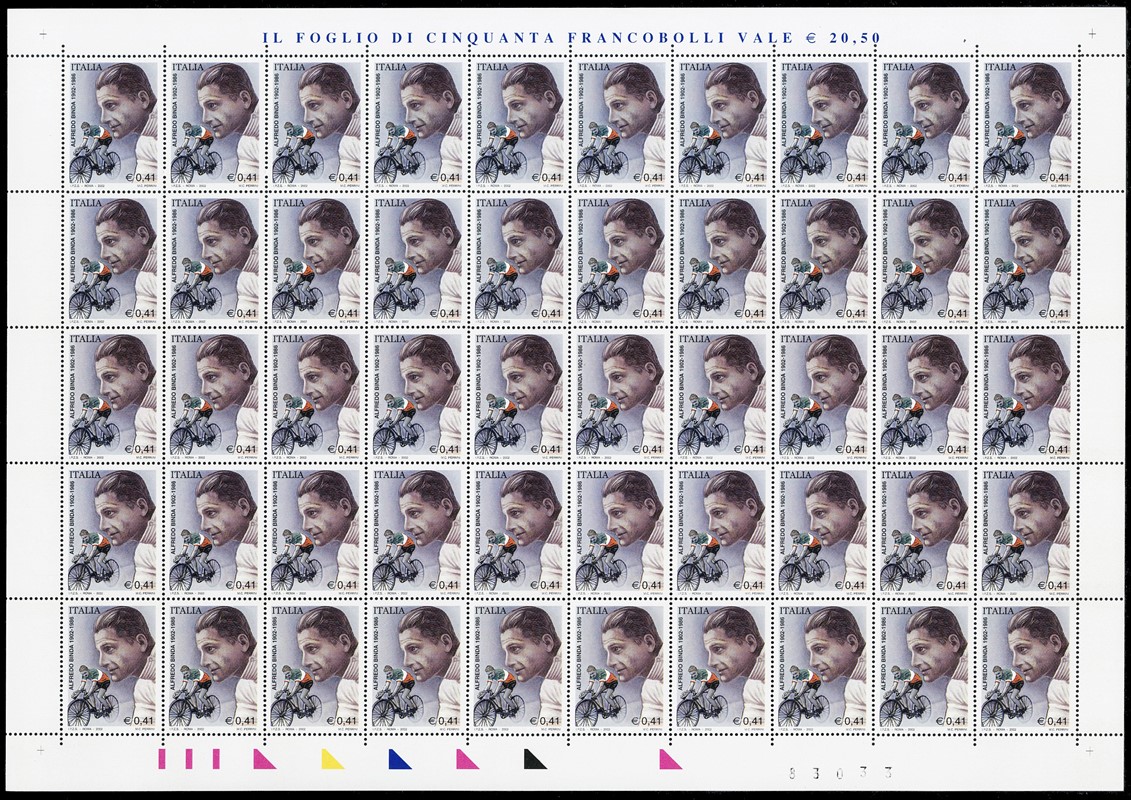The height and width of the screenshot is (800, 1131).
Task: Select the stamp in bottom-left corner
Action: pos(111,665)
